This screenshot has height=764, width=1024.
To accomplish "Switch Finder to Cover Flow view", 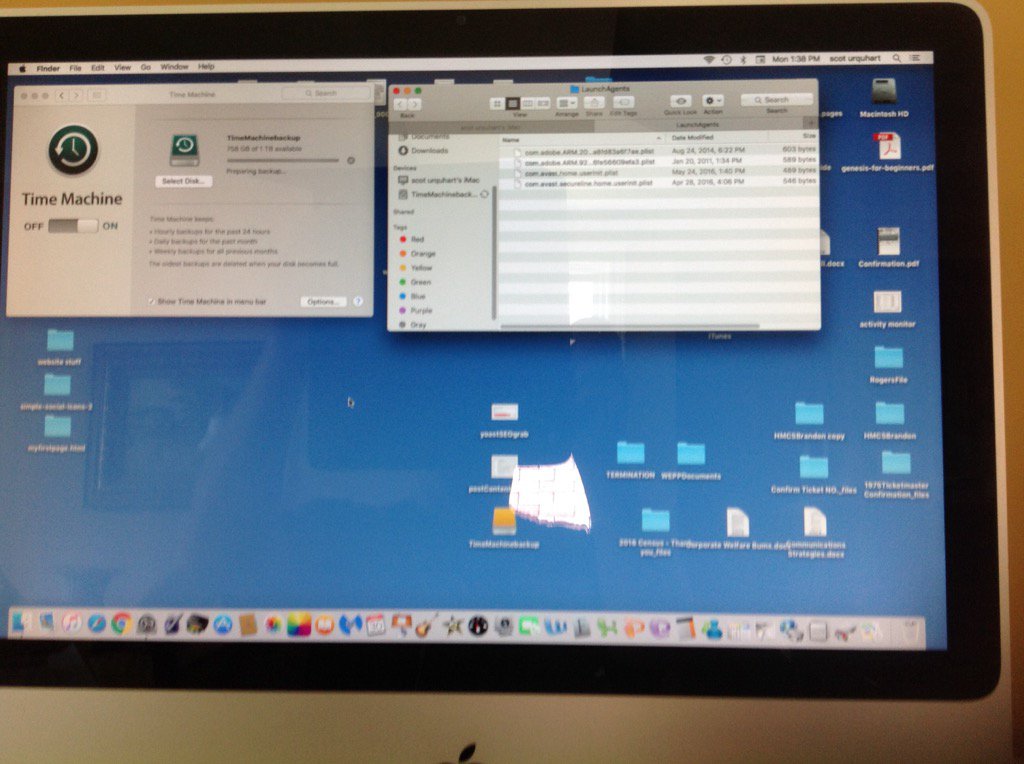I will (543, 103).
